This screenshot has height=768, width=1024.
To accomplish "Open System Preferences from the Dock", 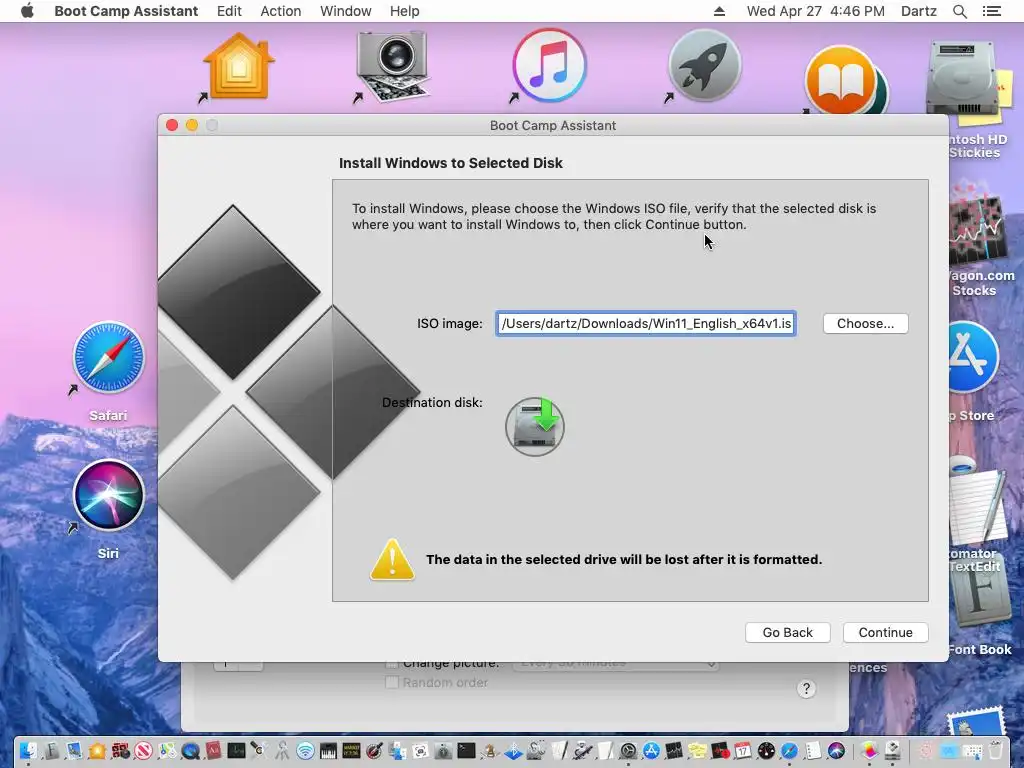I will click(628, 750).
